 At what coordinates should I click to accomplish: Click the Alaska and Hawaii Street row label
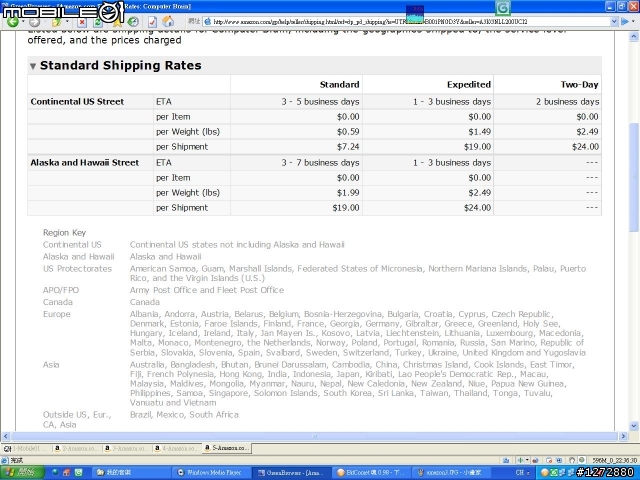coord(85,162)
